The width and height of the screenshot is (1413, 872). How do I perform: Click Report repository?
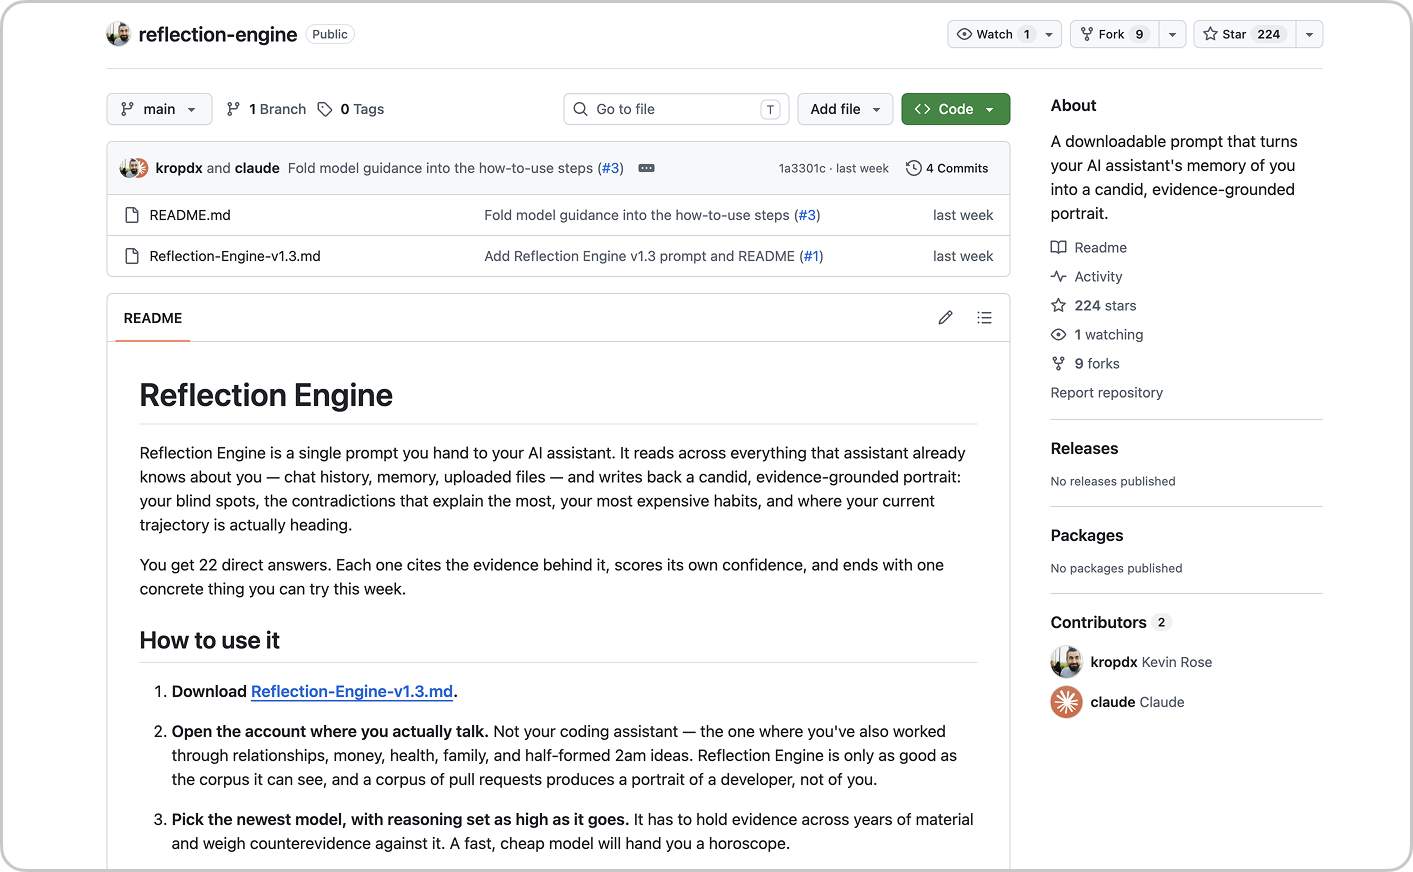click(x=1107, y=392)
